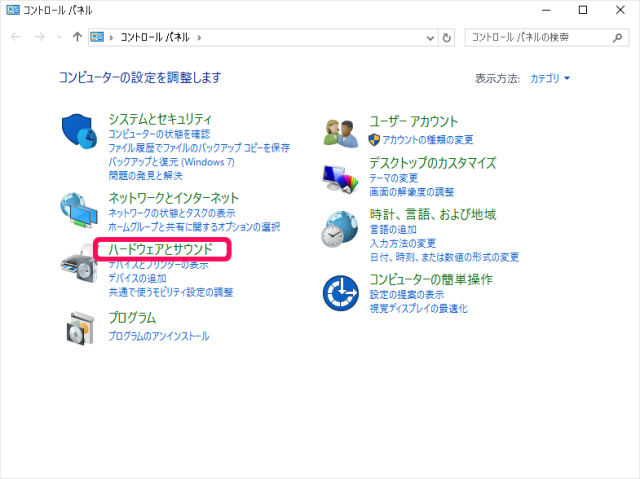Open 画面の解像度の調整 link
640x479 pixels.
coord(411,192)
